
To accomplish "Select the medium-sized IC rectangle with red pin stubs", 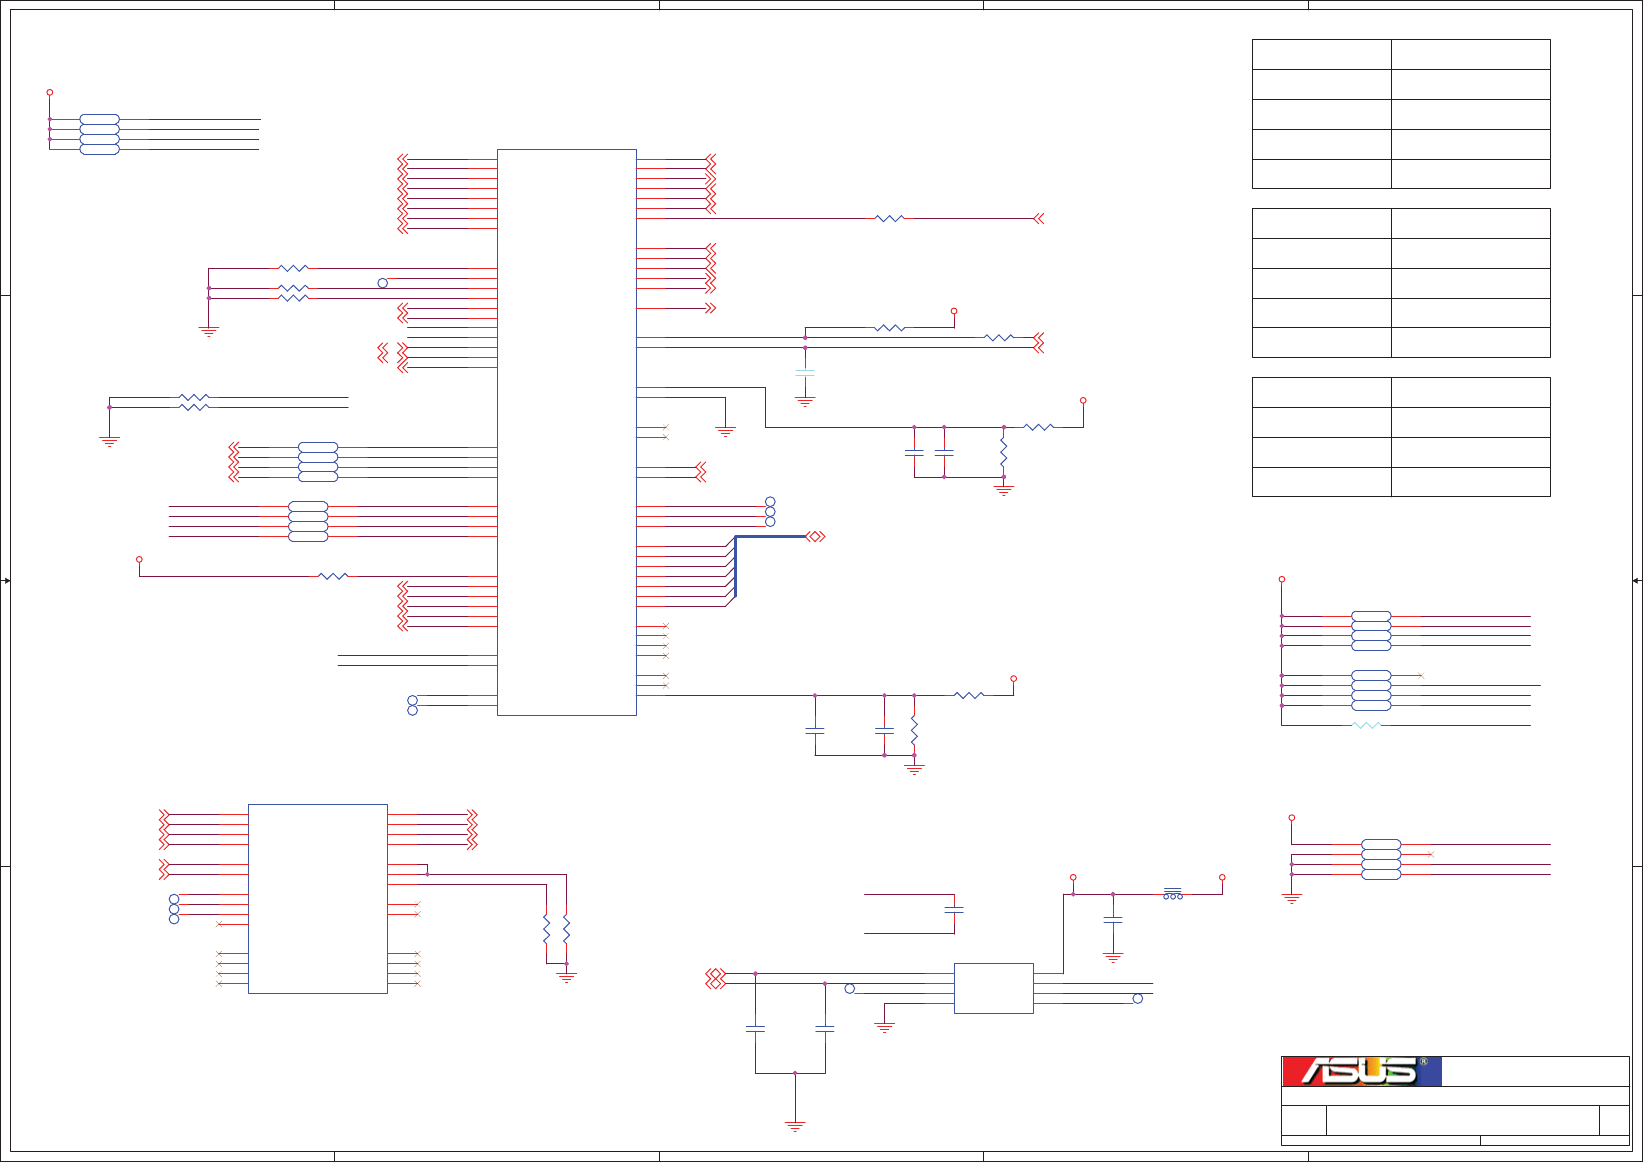I will (x=318, y=899).
